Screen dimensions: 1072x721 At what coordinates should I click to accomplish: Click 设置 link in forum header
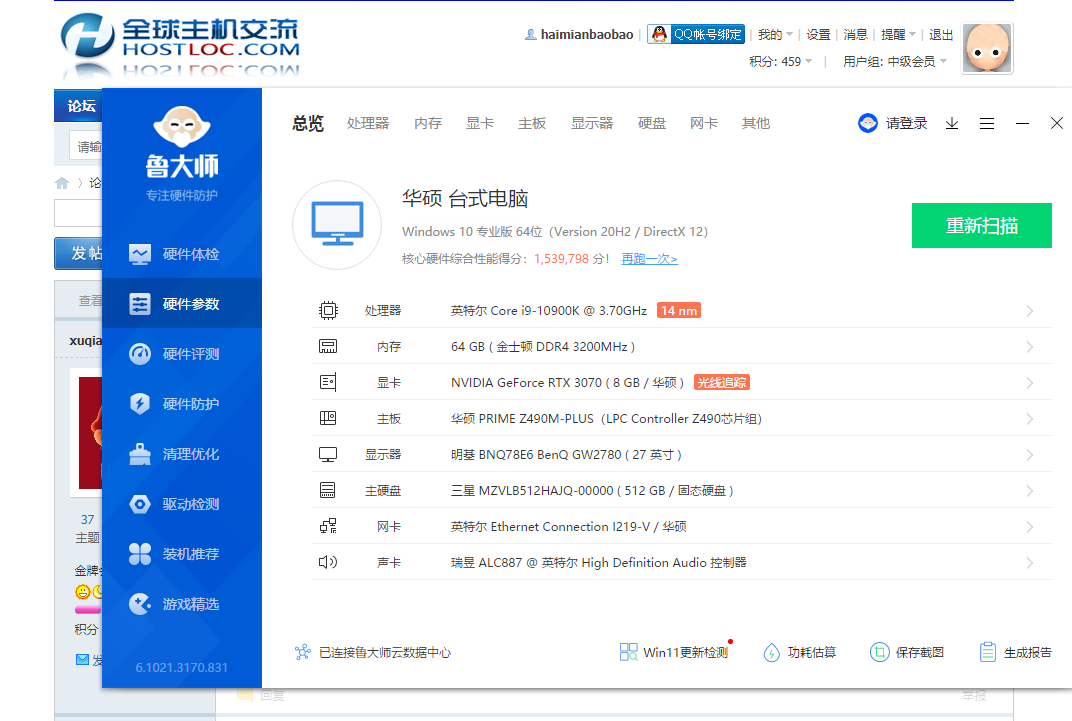pyautogui.click(x=818, y=34)
